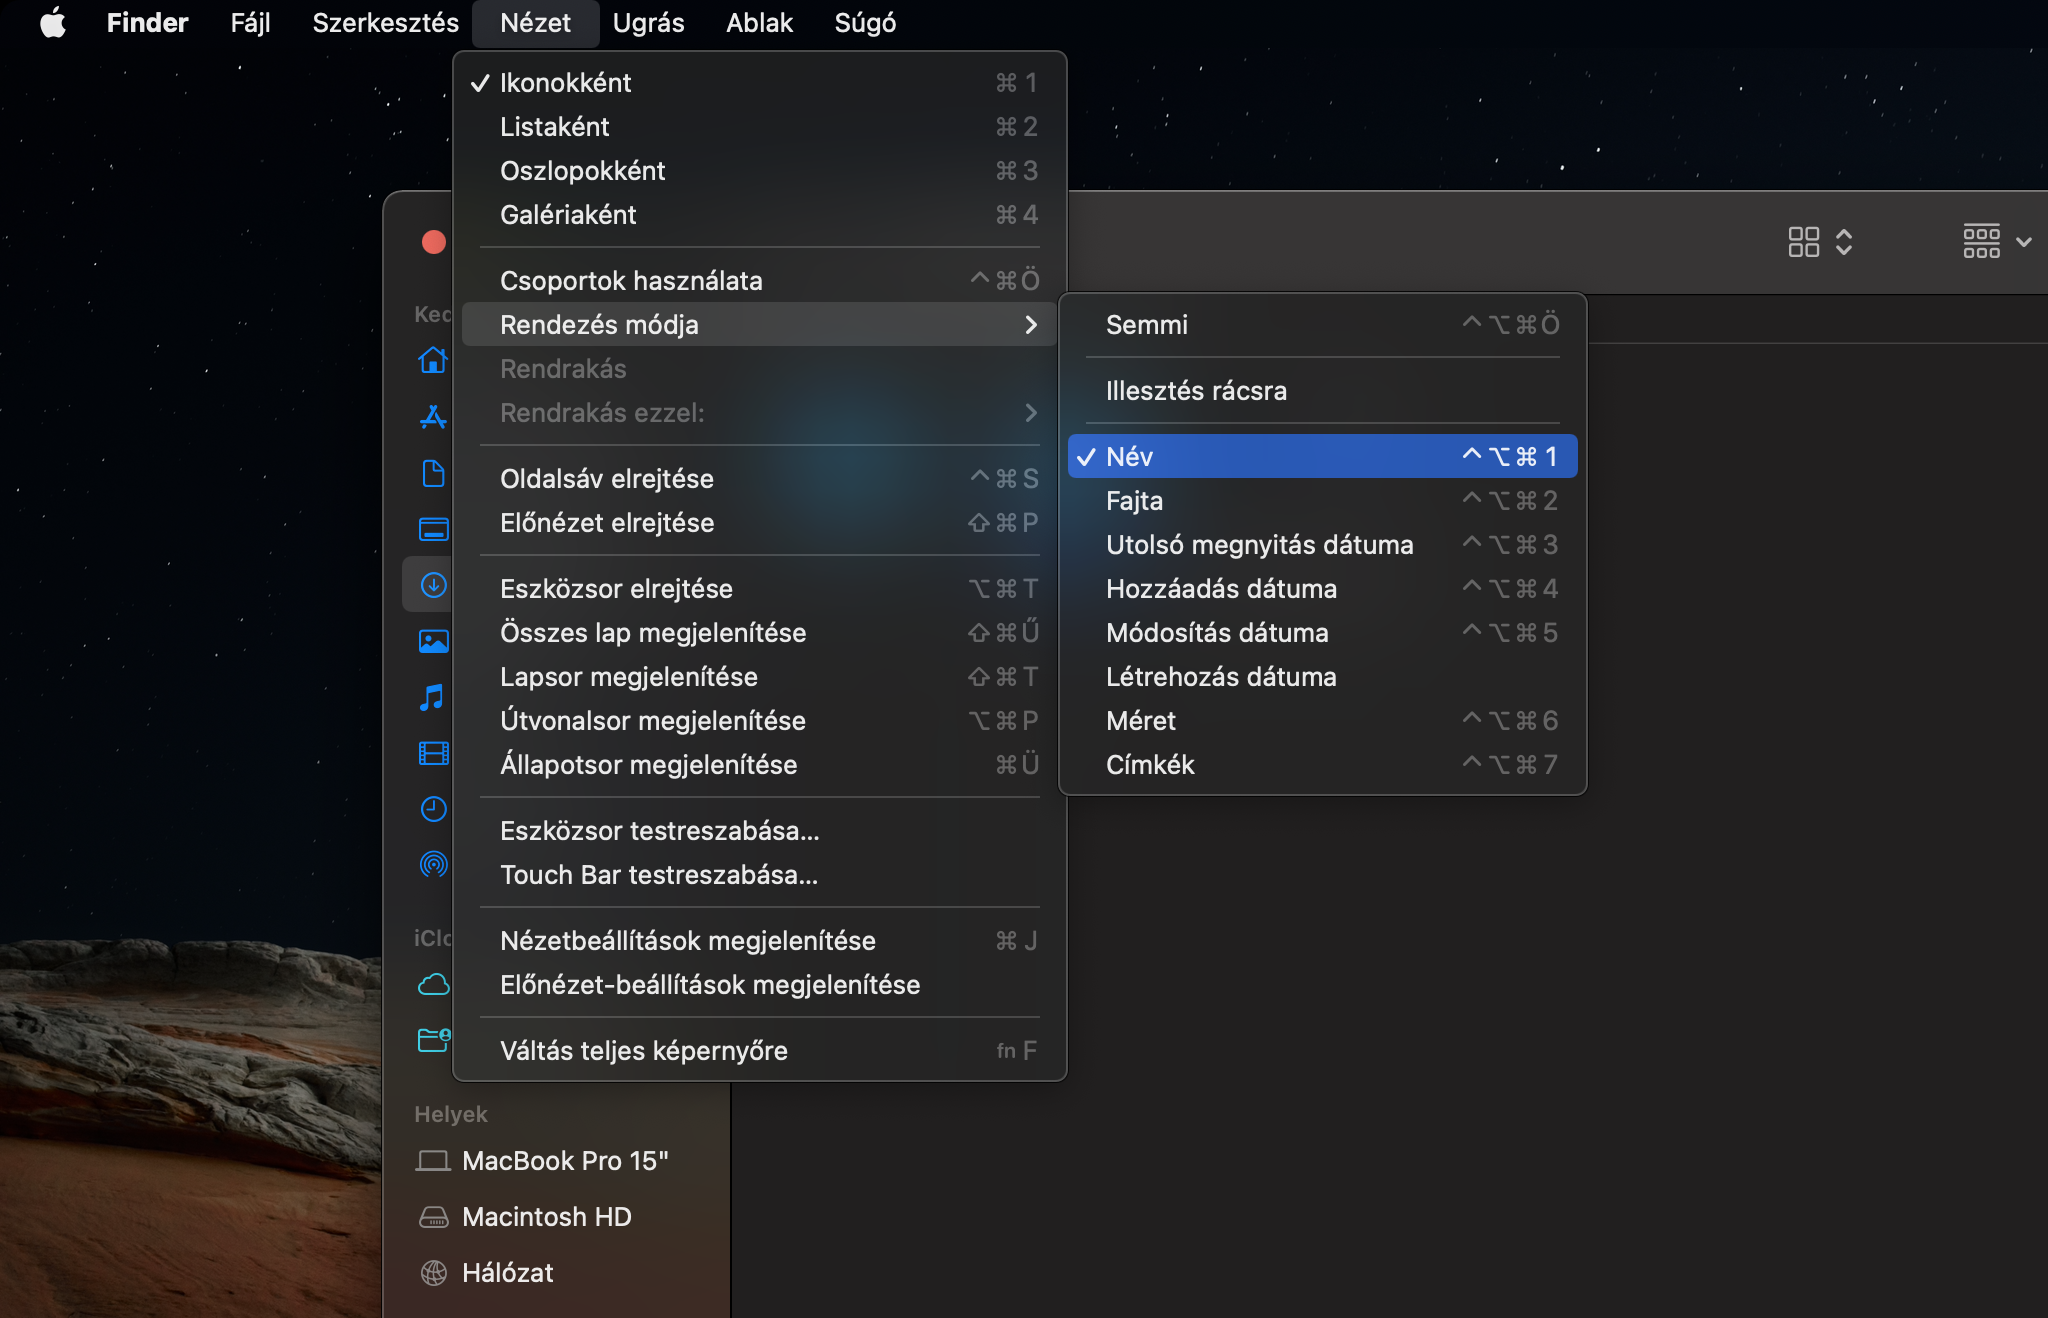The height and width of the screenshot is (1318, 2048).
Task: Click the Recents clock sidebar icon
Action: pos(433,809)
